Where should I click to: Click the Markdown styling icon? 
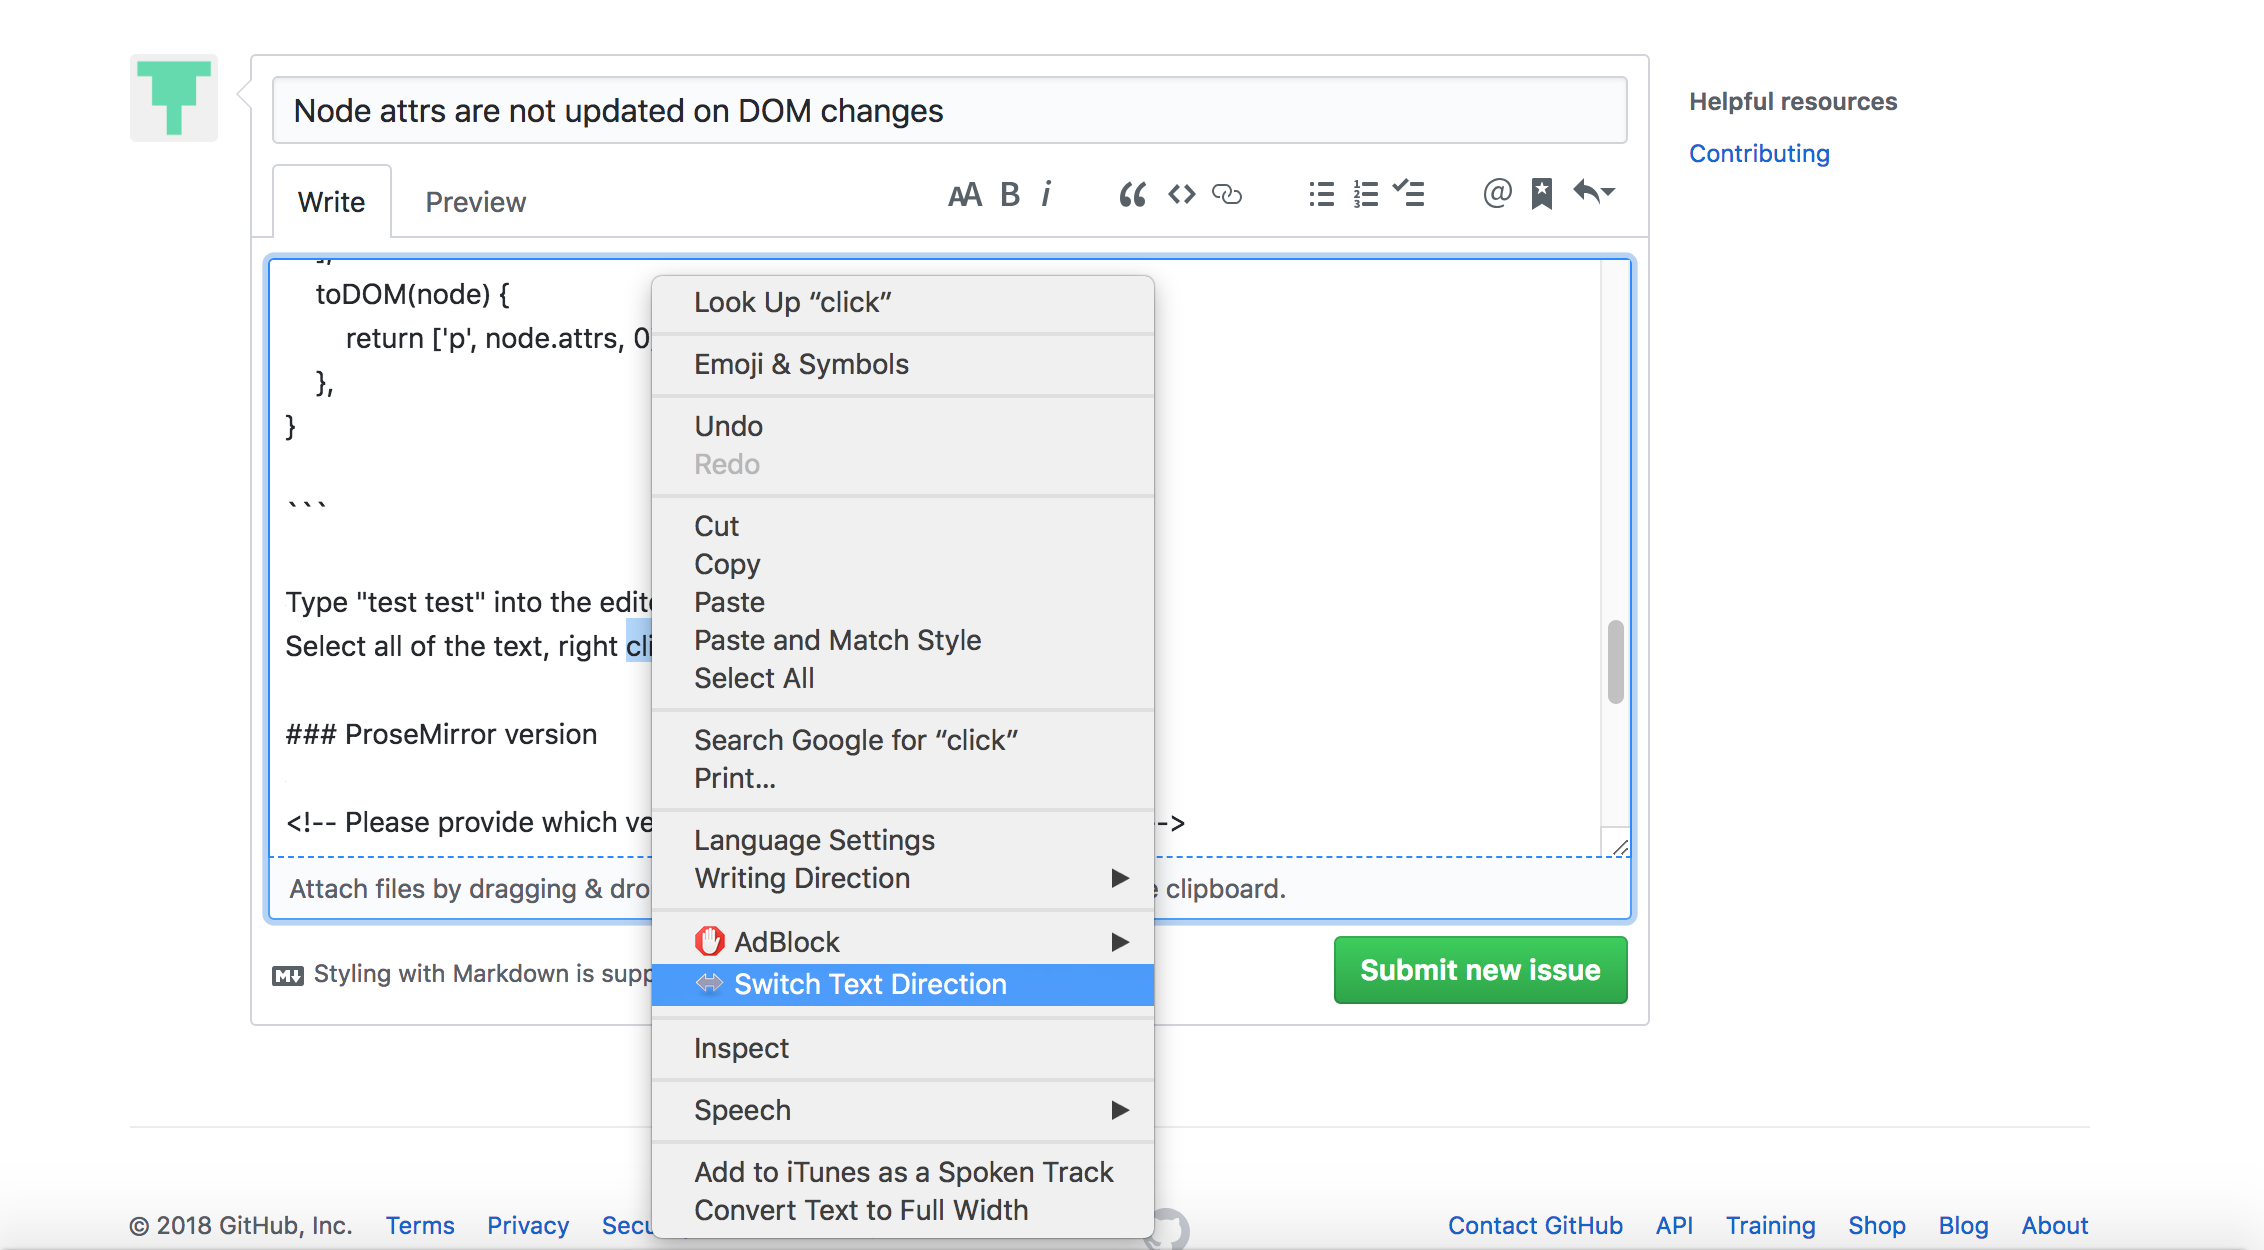[x=287, y=974]
